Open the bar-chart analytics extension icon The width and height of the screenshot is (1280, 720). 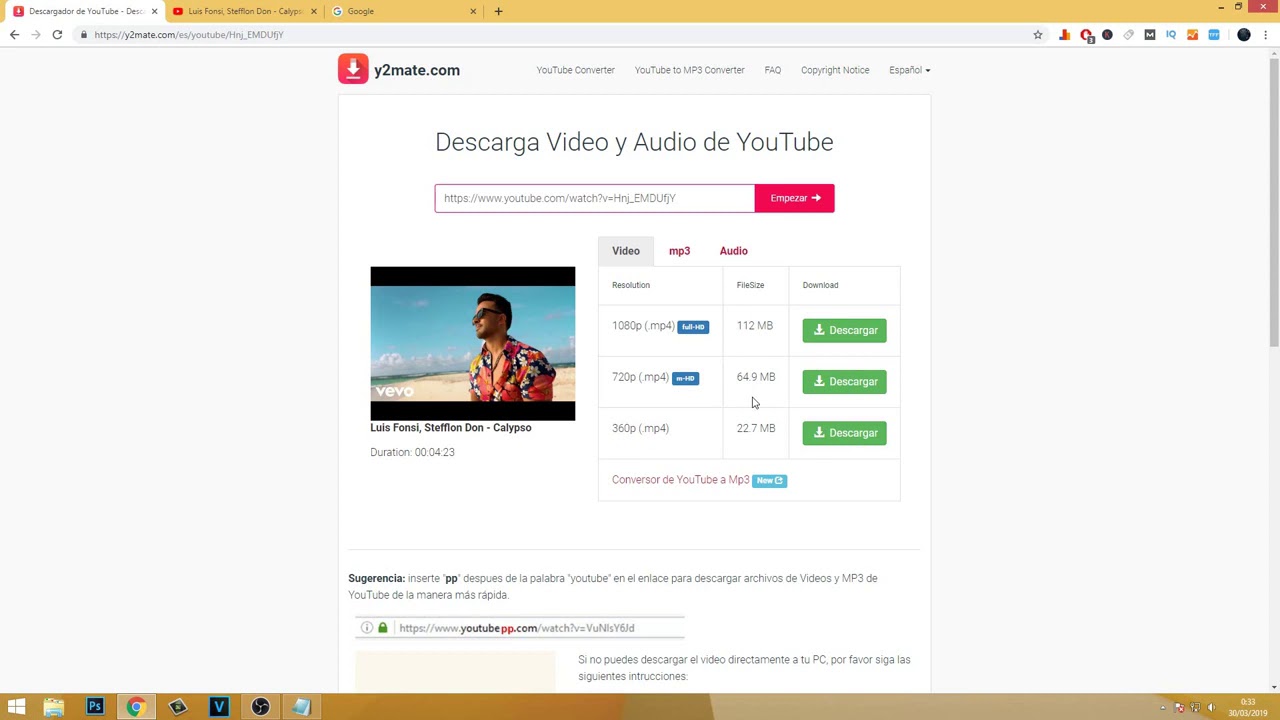point(1064,35)
